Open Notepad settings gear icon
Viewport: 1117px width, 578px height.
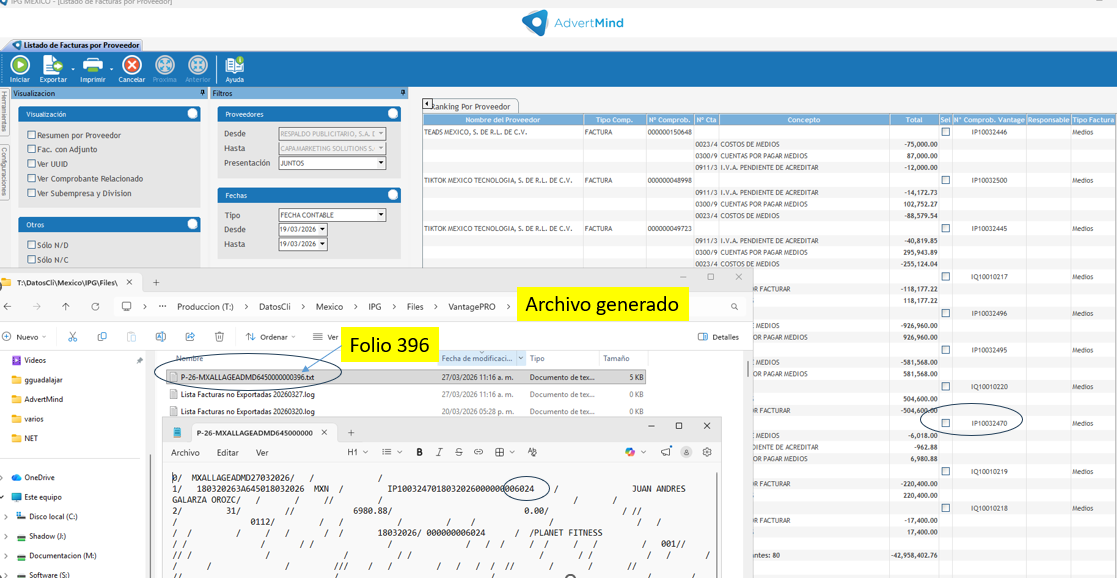pos(707,452)
